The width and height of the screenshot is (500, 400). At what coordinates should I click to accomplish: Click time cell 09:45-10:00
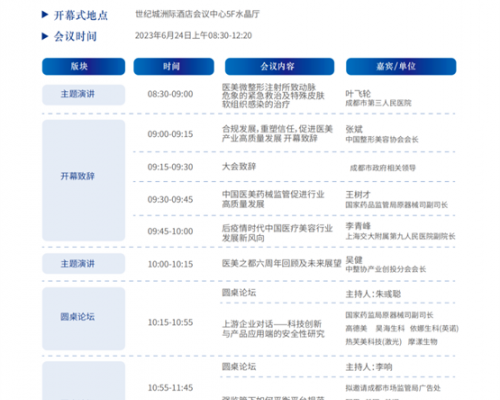click(x=170, y=231)
